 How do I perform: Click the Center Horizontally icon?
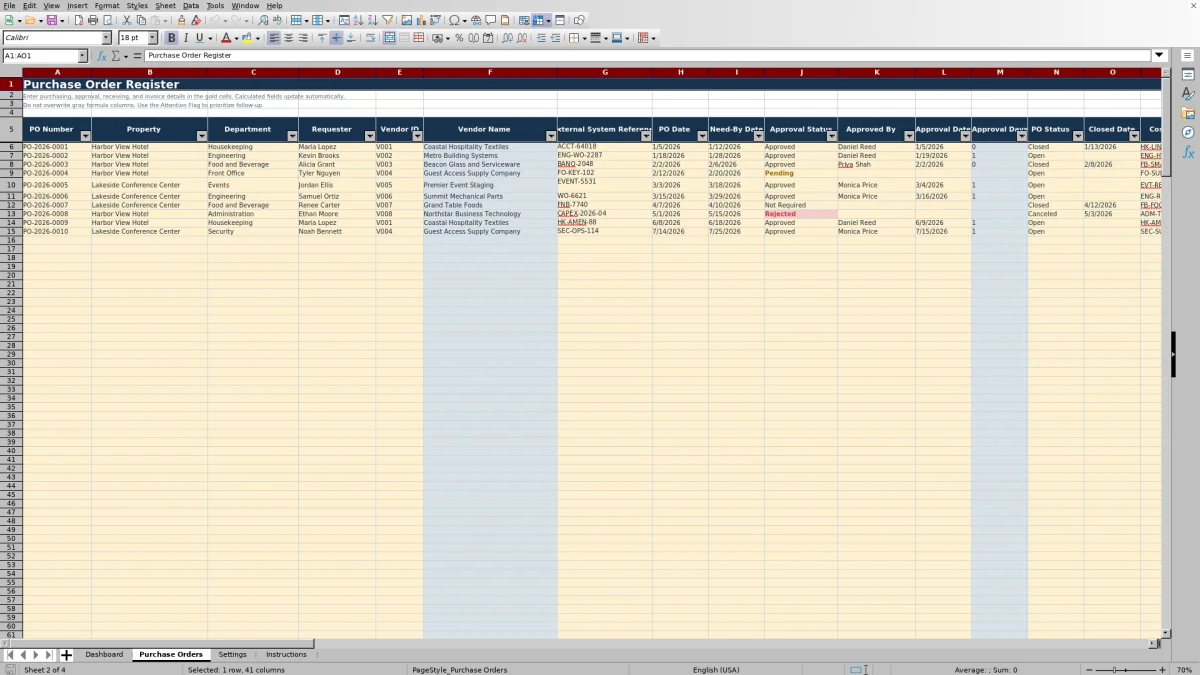tap(288, 38)
